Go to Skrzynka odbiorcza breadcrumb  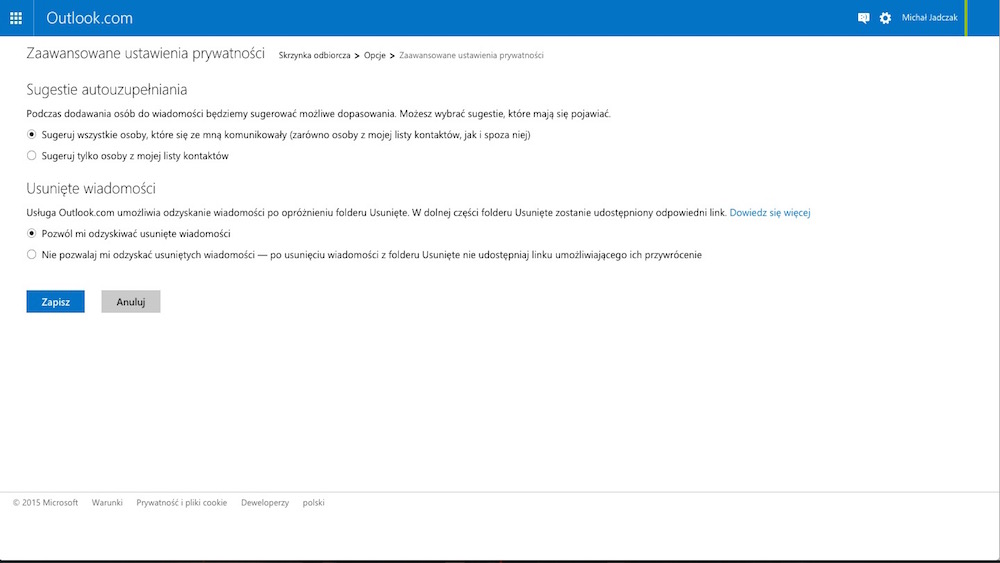pos(314,55)
